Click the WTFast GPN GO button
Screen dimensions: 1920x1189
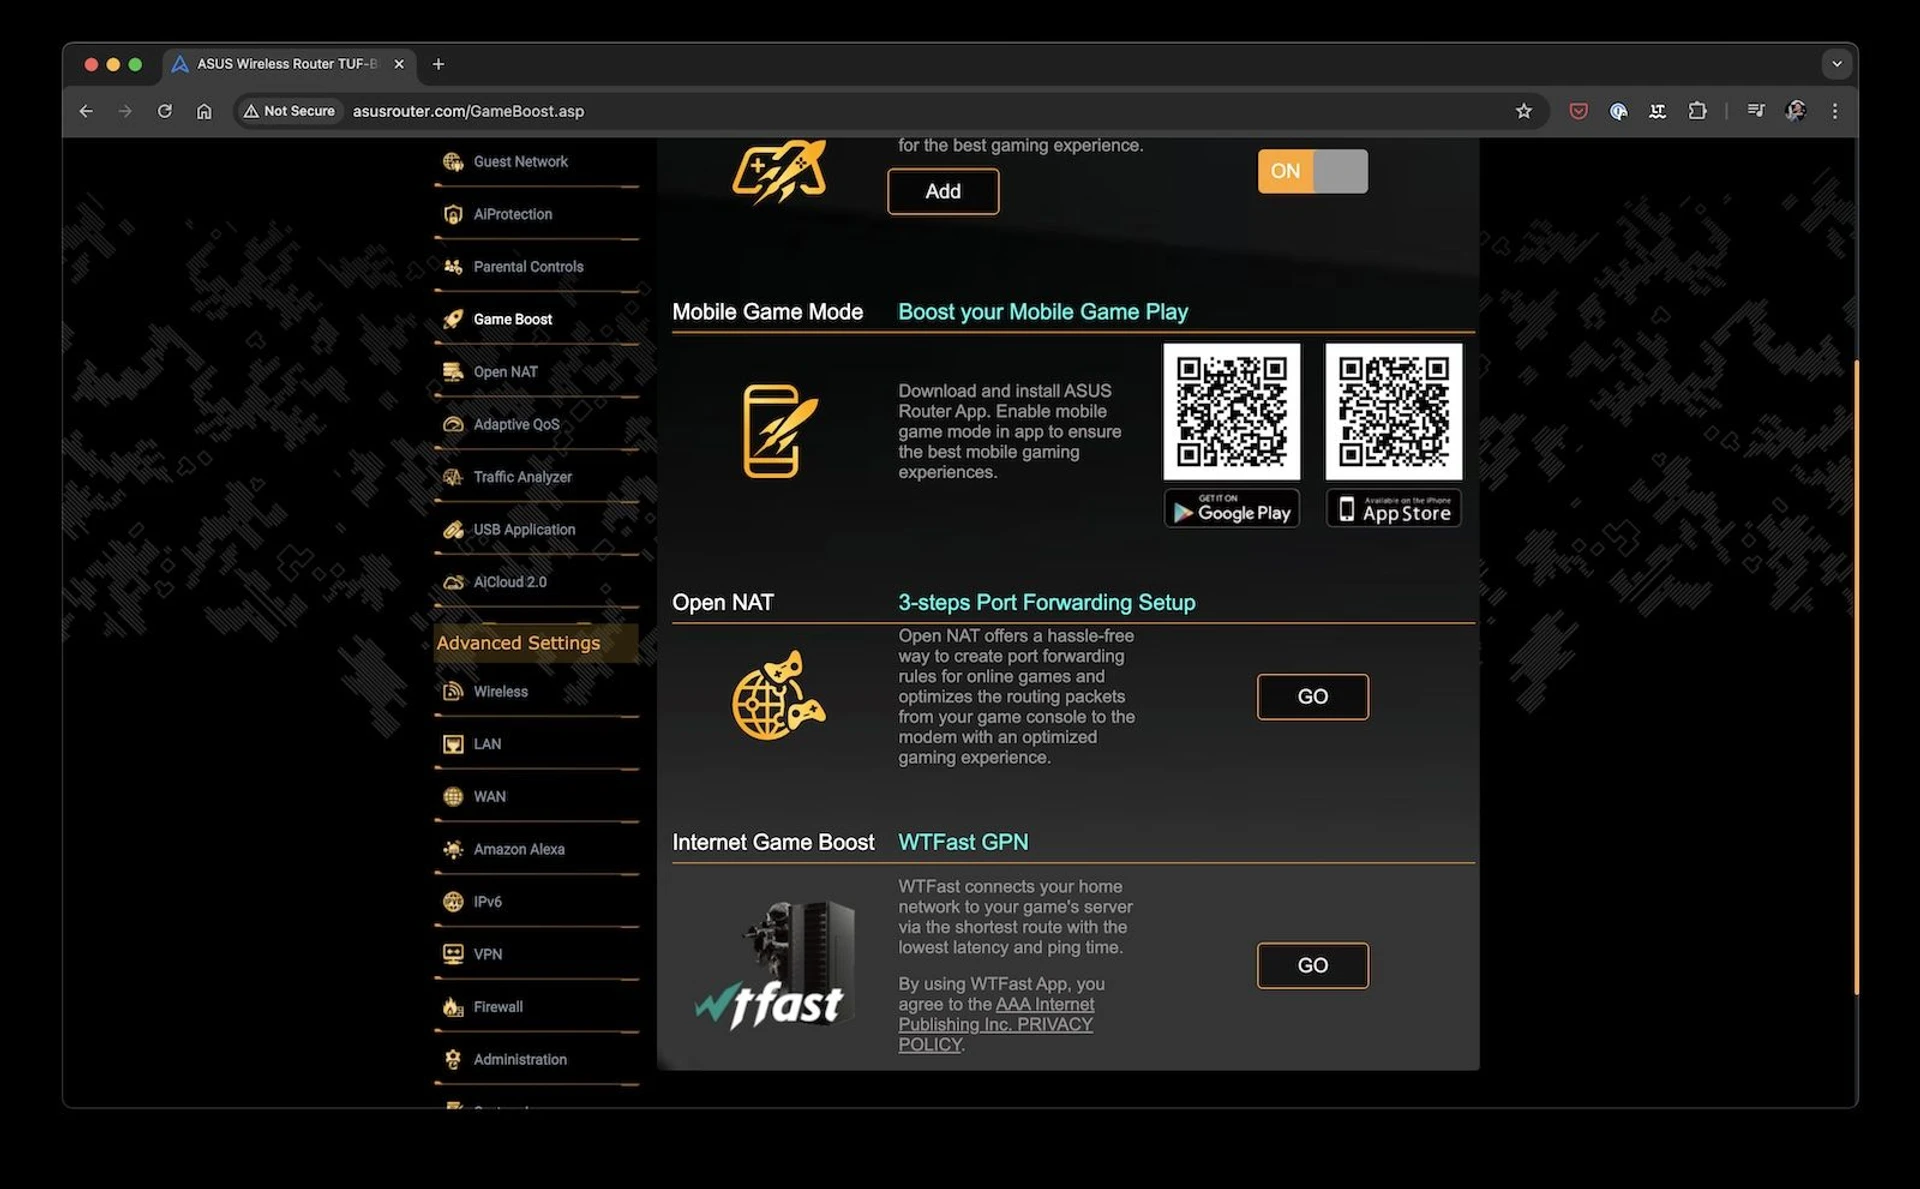coord(1312,965)
